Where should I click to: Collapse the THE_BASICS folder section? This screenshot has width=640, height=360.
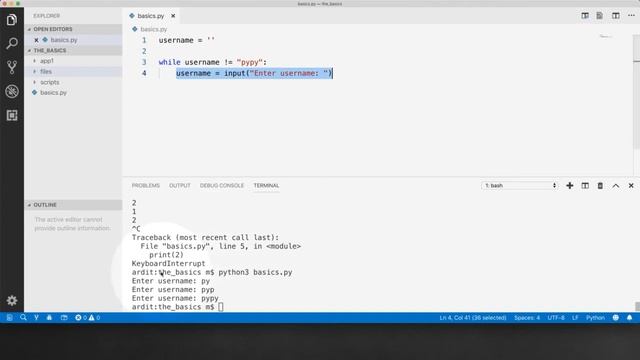coord(73,51)
